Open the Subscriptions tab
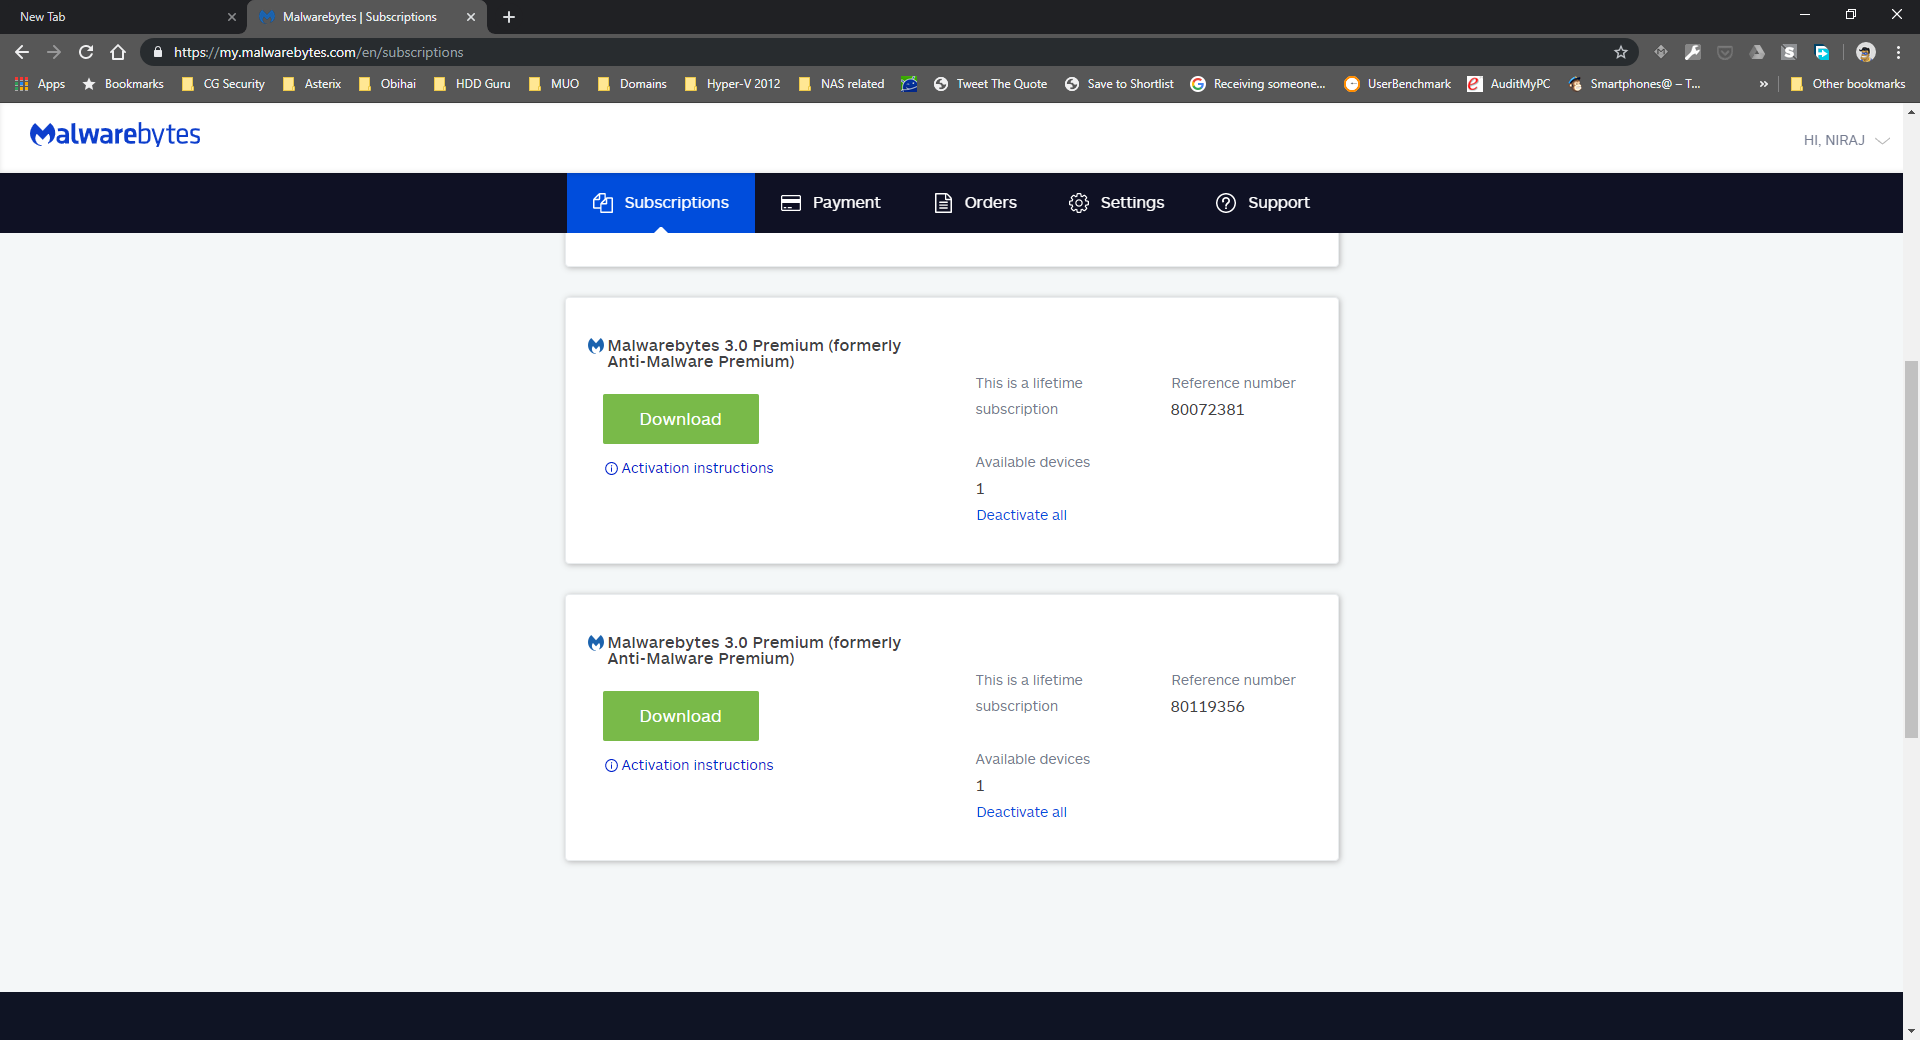Image resolution: width=1920 pixels, height=1040 pixels. click(660, 203)
